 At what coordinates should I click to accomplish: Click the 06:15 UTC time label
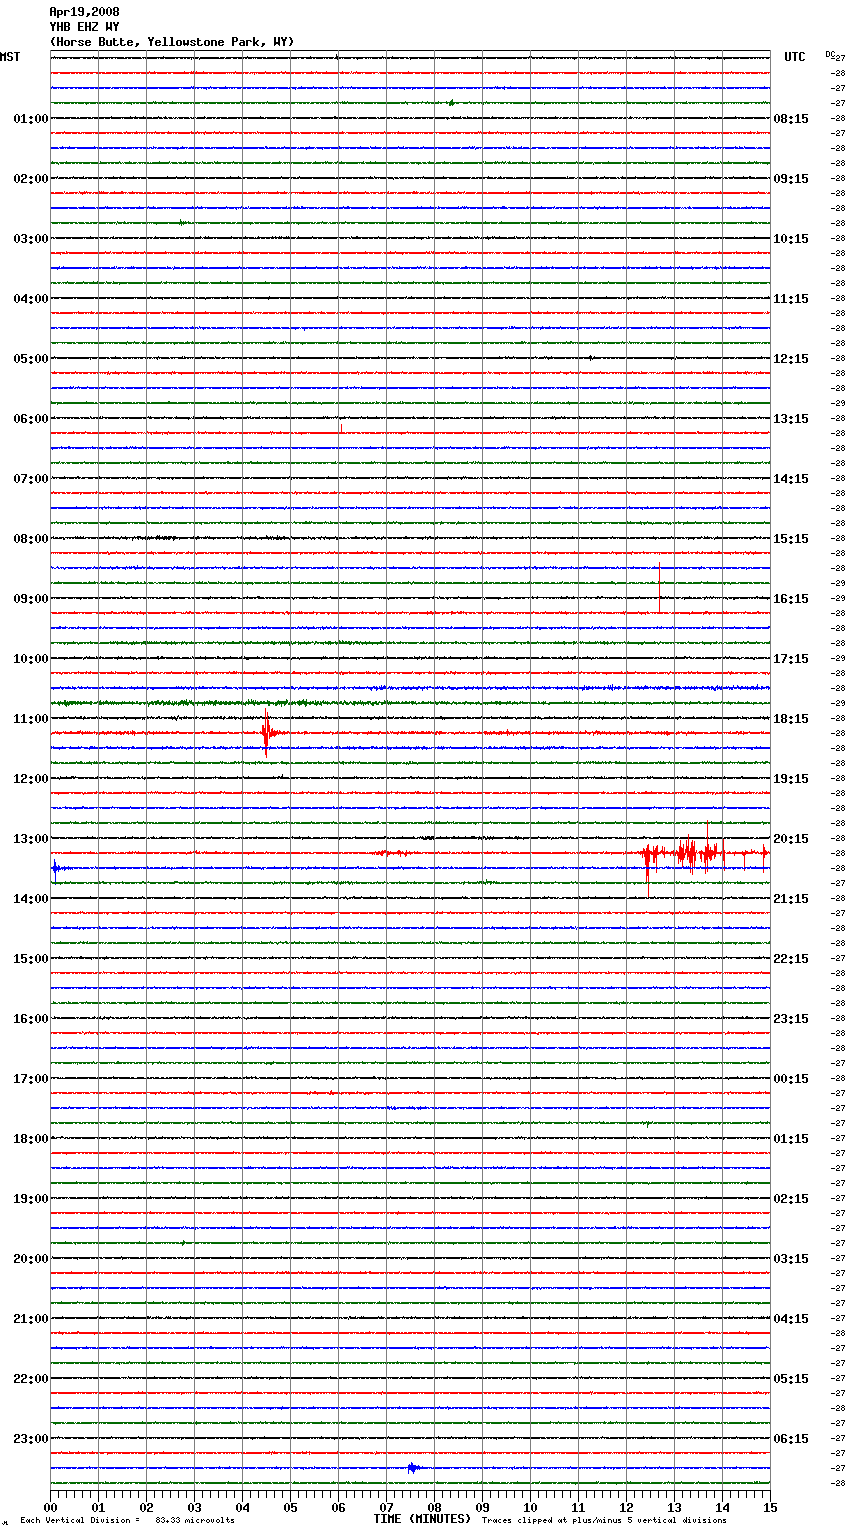(x=791, y=1439)
